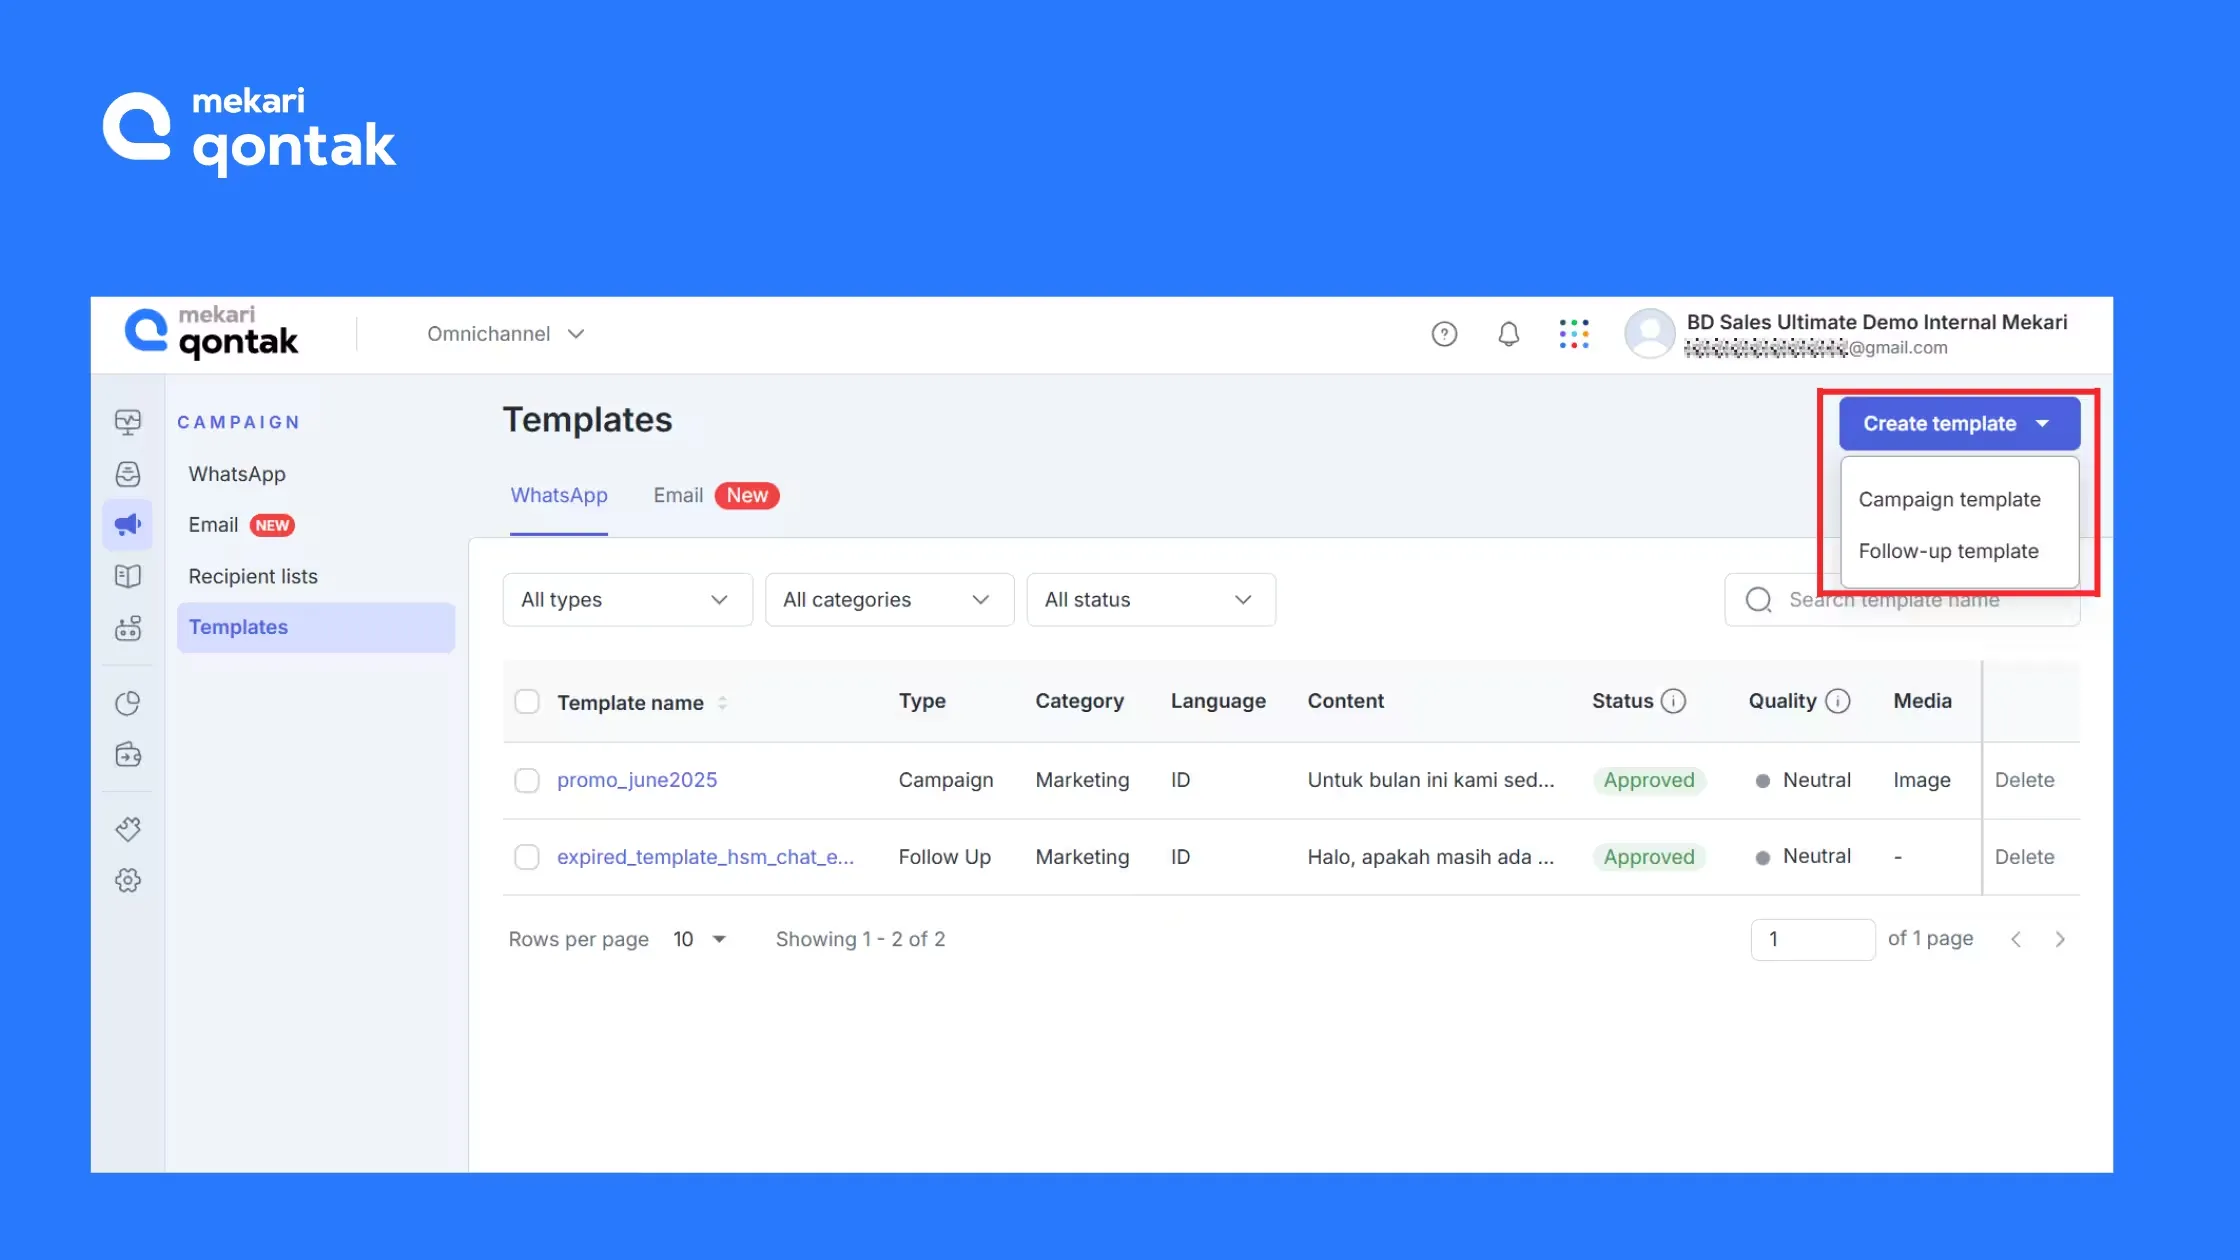The width and height of the screenshot is (2240, 1260).
Task: Focus the page number input field
Action: tap(1812, 940)
